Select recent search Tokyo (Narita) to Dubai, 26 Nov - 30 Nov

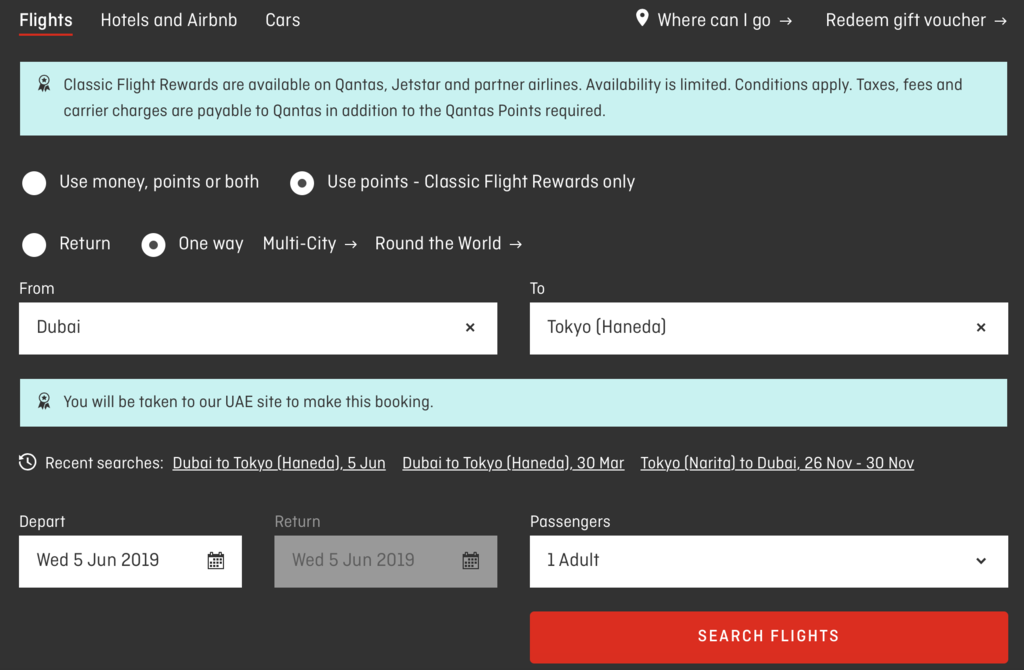click(777, 463)
